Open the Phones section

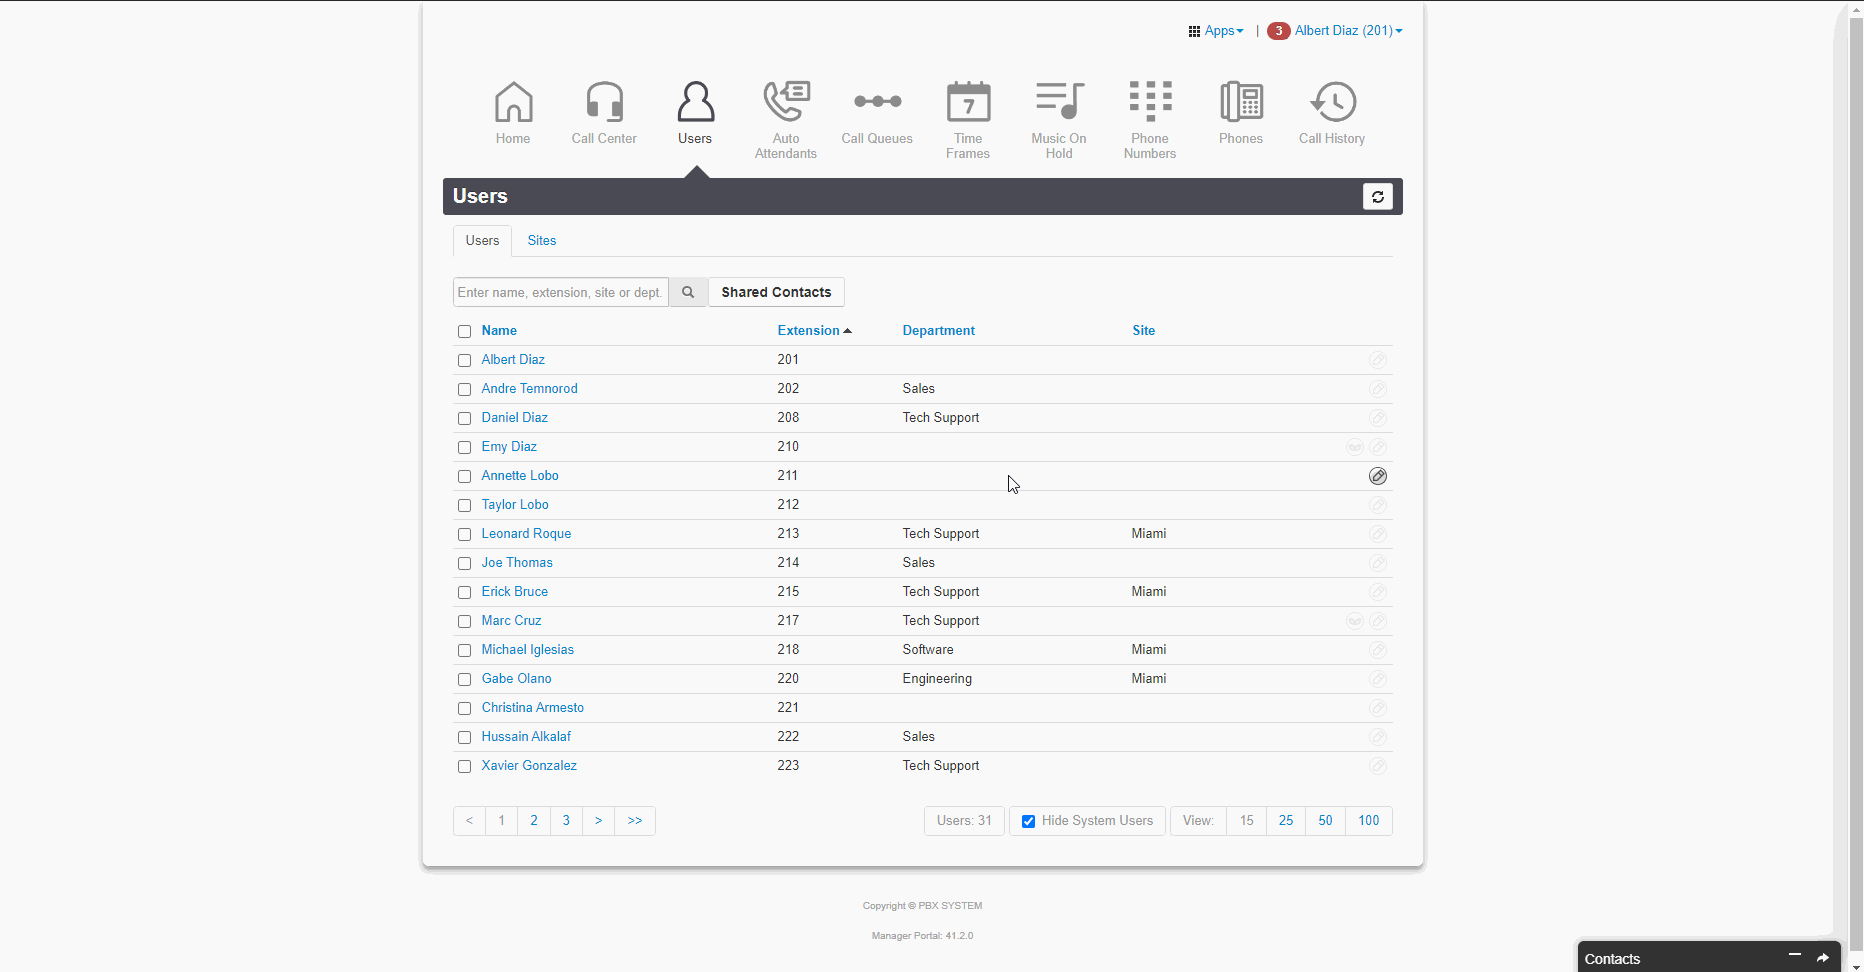pyautogui.click(x=1241, y=113)
